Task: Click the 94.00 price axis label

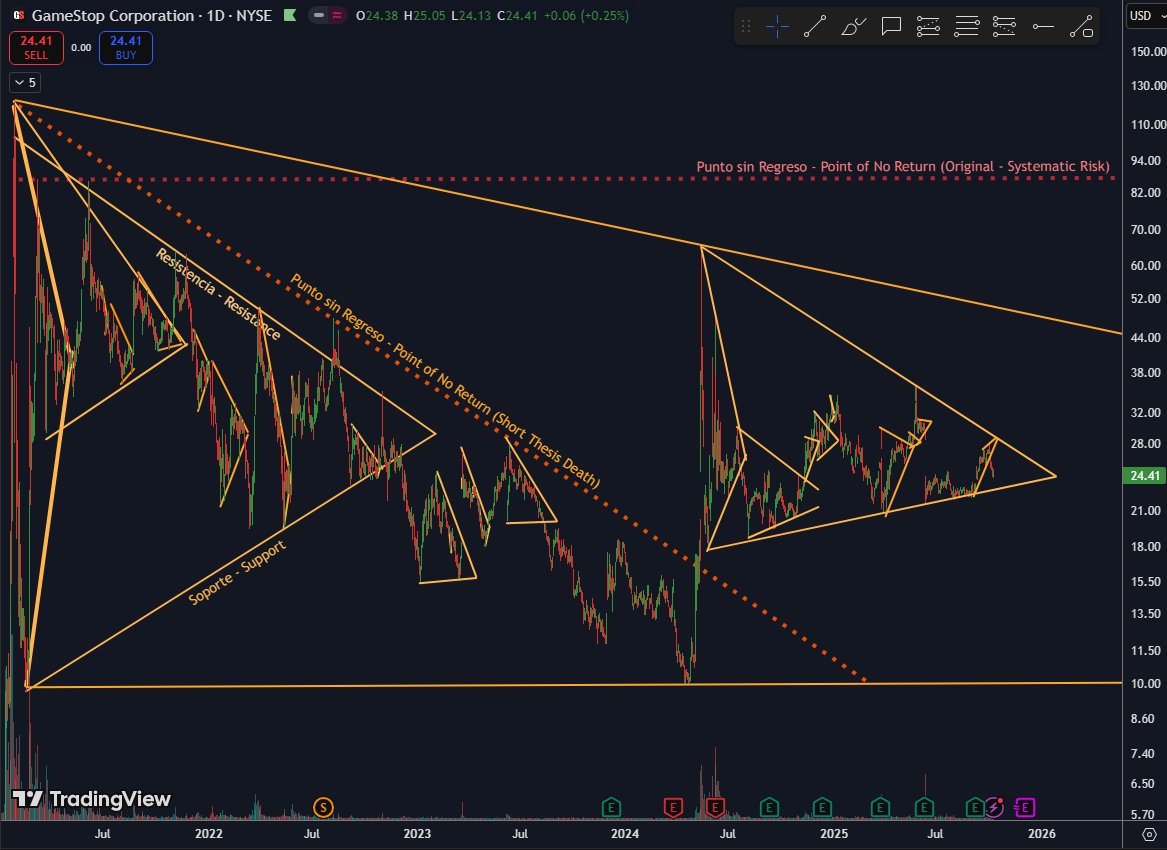Action: click(x=1146, y=160)
